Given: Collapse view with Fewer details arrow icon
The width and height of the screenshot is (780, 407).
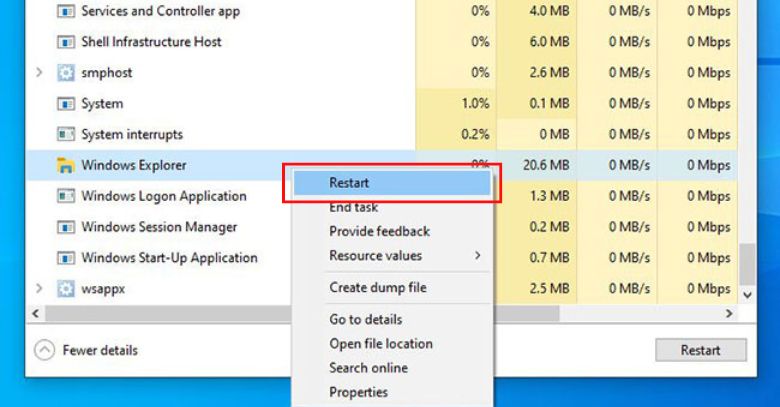Looking at the screenshot, I should [44, 350].
